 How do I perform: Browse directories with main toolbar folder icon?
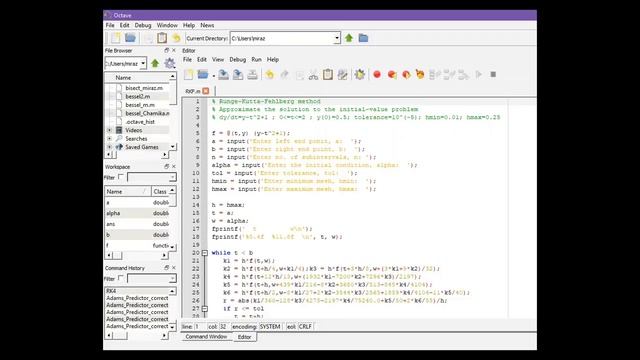click(363, 38)
